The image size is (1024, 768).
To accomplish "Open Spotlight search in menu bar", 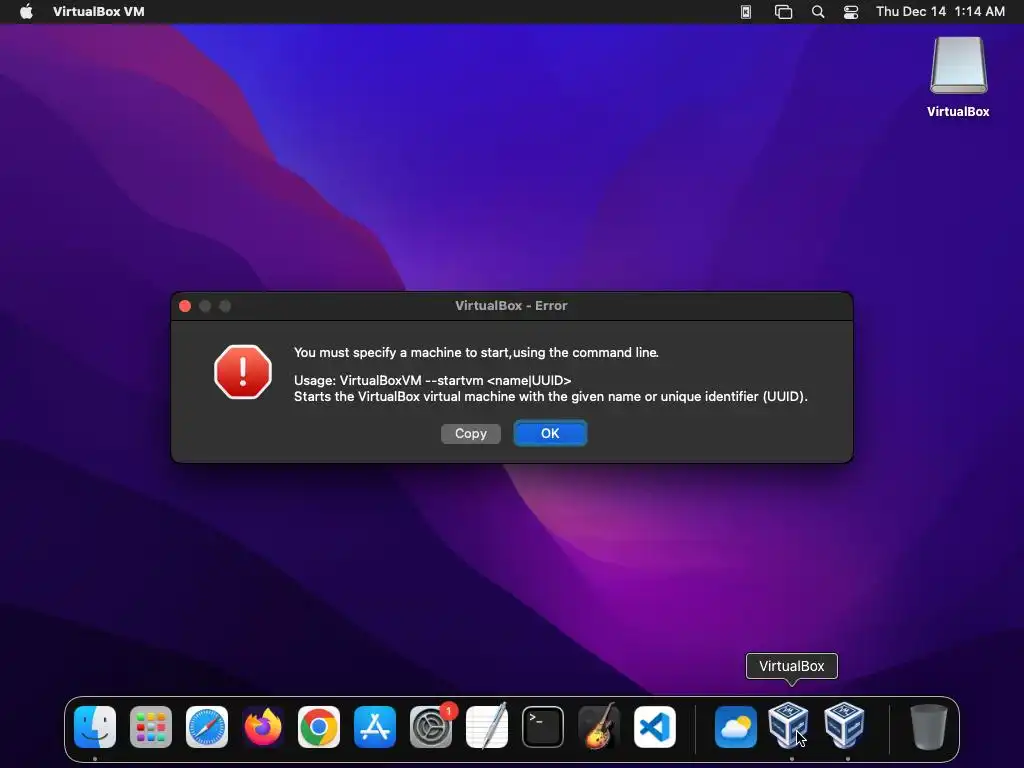I will point(818,12).
